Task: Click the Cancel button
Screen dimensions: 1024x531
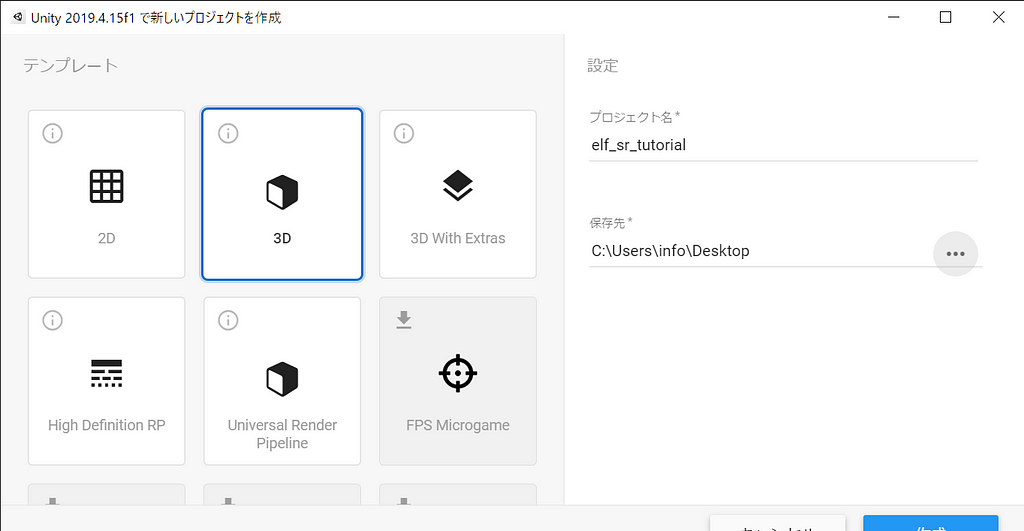Action: pos(778,523)
